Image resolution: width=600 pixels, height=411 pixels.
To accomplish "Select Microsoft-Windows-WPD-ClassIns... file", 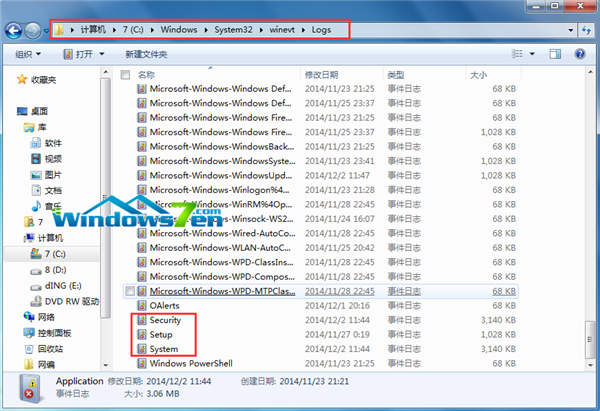I will click(222, 262).
